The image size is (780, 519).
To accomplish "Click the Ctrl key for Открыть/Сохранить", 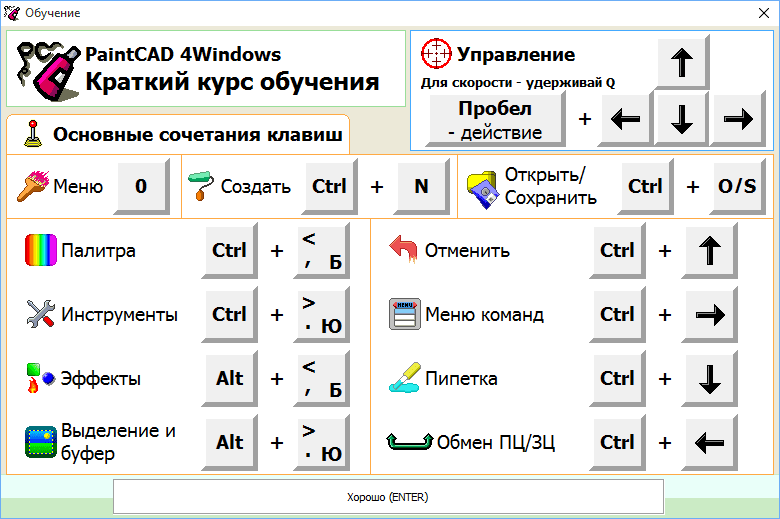I will coord(645,186).
